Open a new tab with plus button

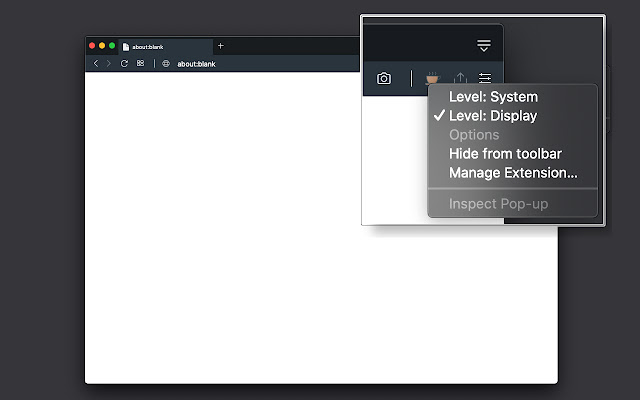click(x=221, y=46)
